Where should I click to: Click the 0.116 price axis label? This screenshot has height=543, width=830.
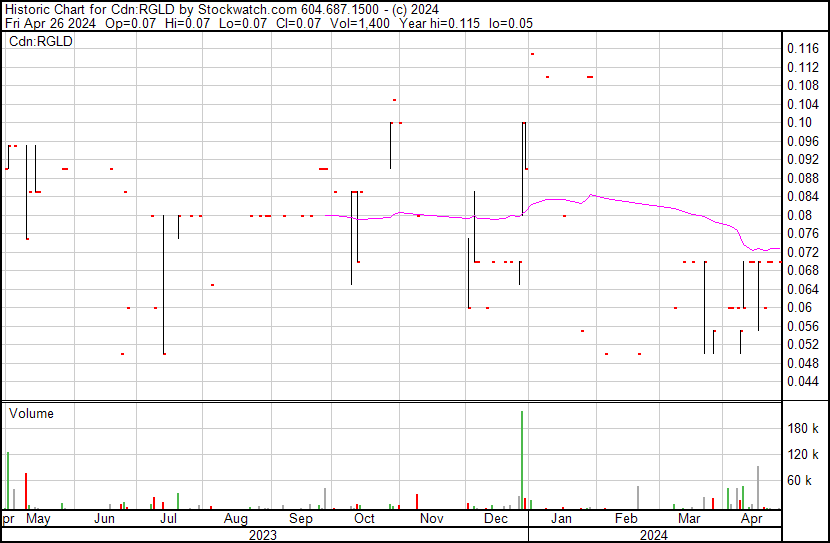tap(803, 49)
